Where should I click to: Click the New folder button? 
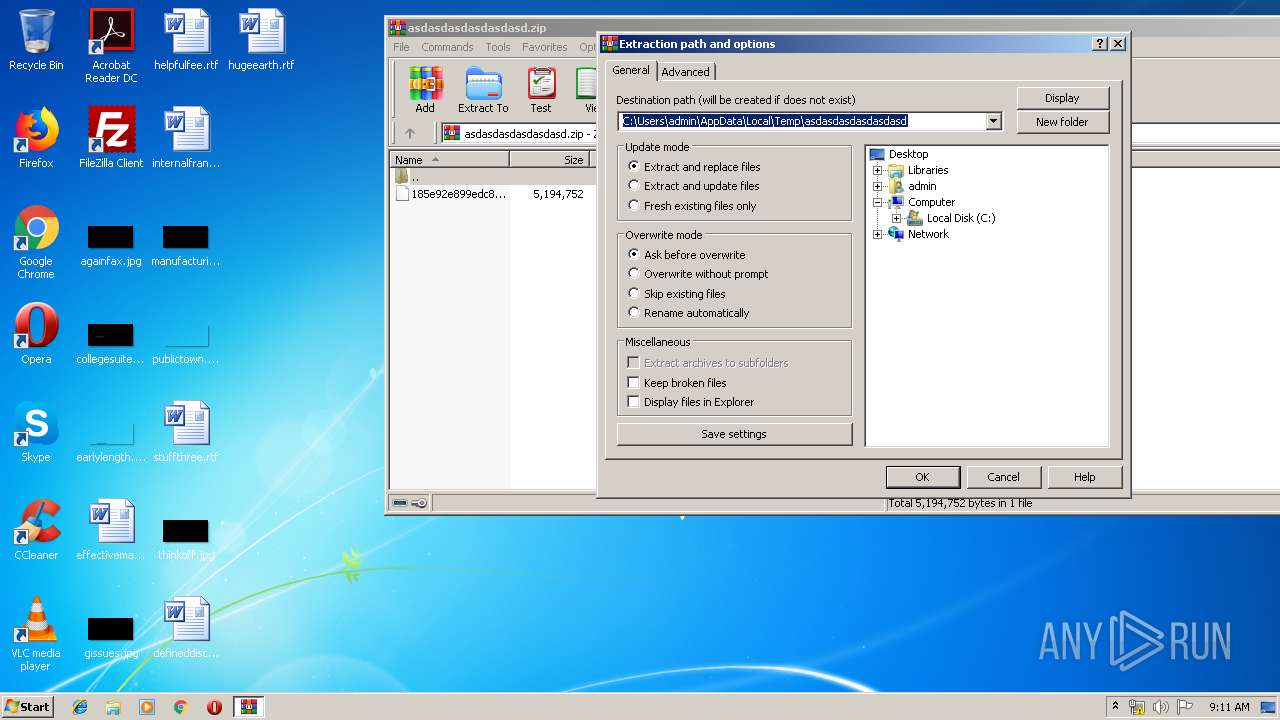[x=1062, y=122]
